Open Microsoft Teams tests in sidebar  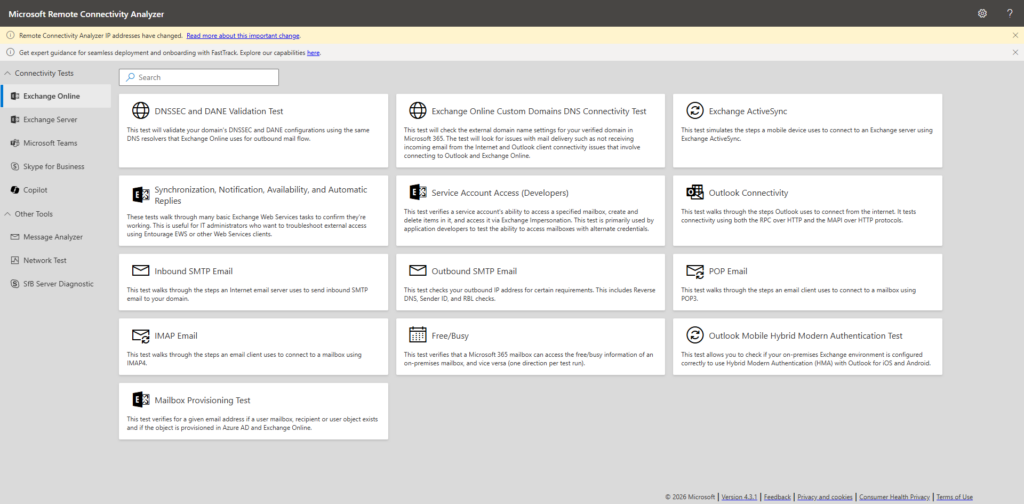(x=50, y=143)
